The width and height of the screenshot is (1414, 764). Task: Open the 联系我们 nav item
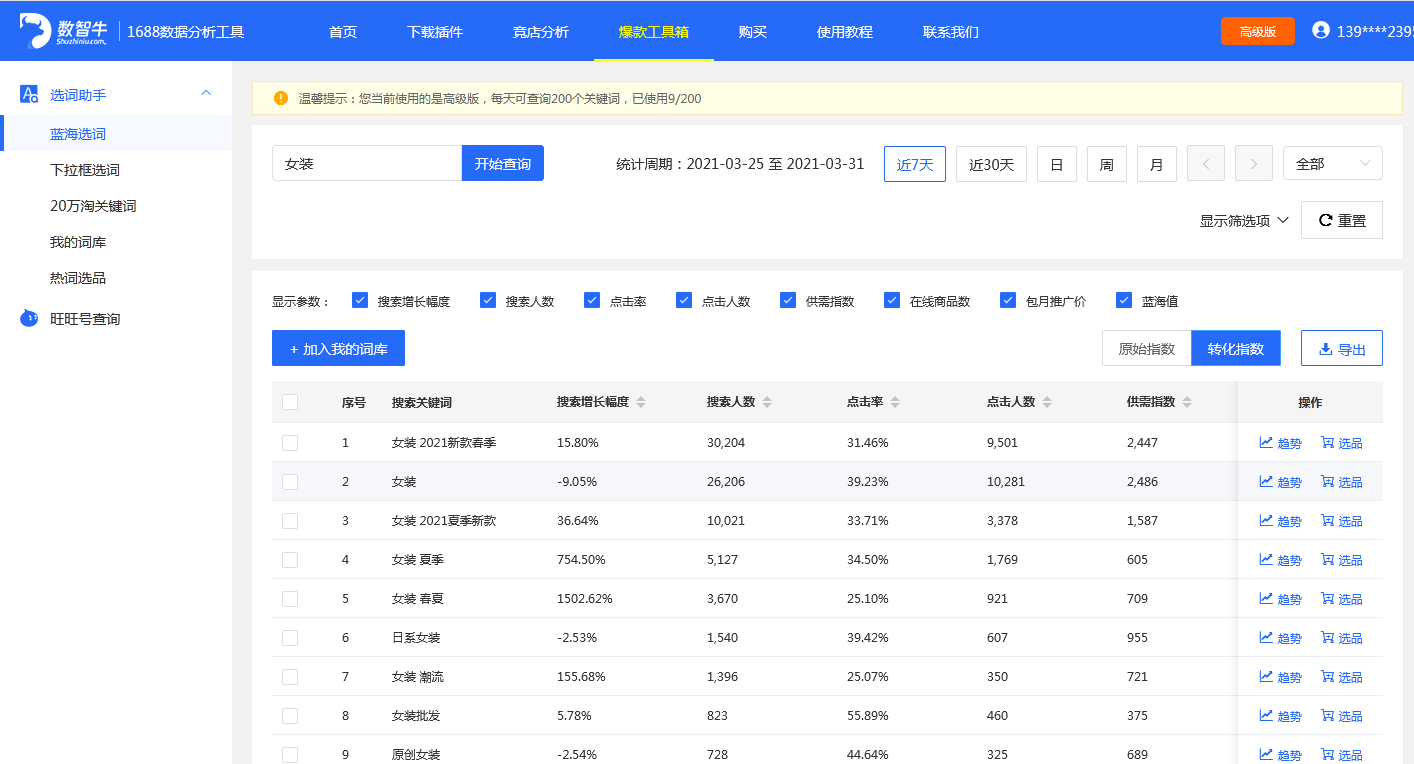pyautogui.click(x=951, y=31)
